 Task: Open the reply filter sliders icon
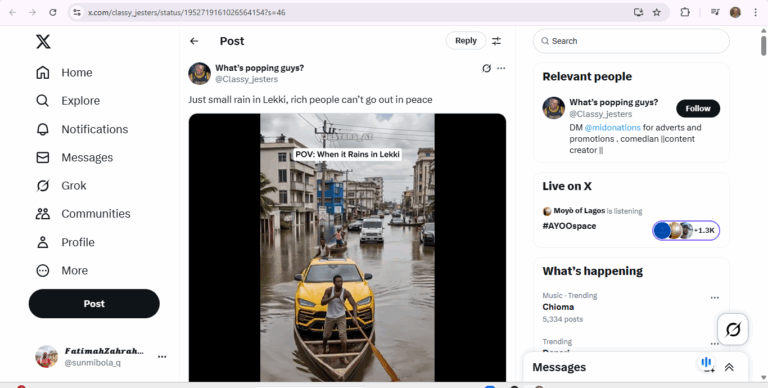497,41
